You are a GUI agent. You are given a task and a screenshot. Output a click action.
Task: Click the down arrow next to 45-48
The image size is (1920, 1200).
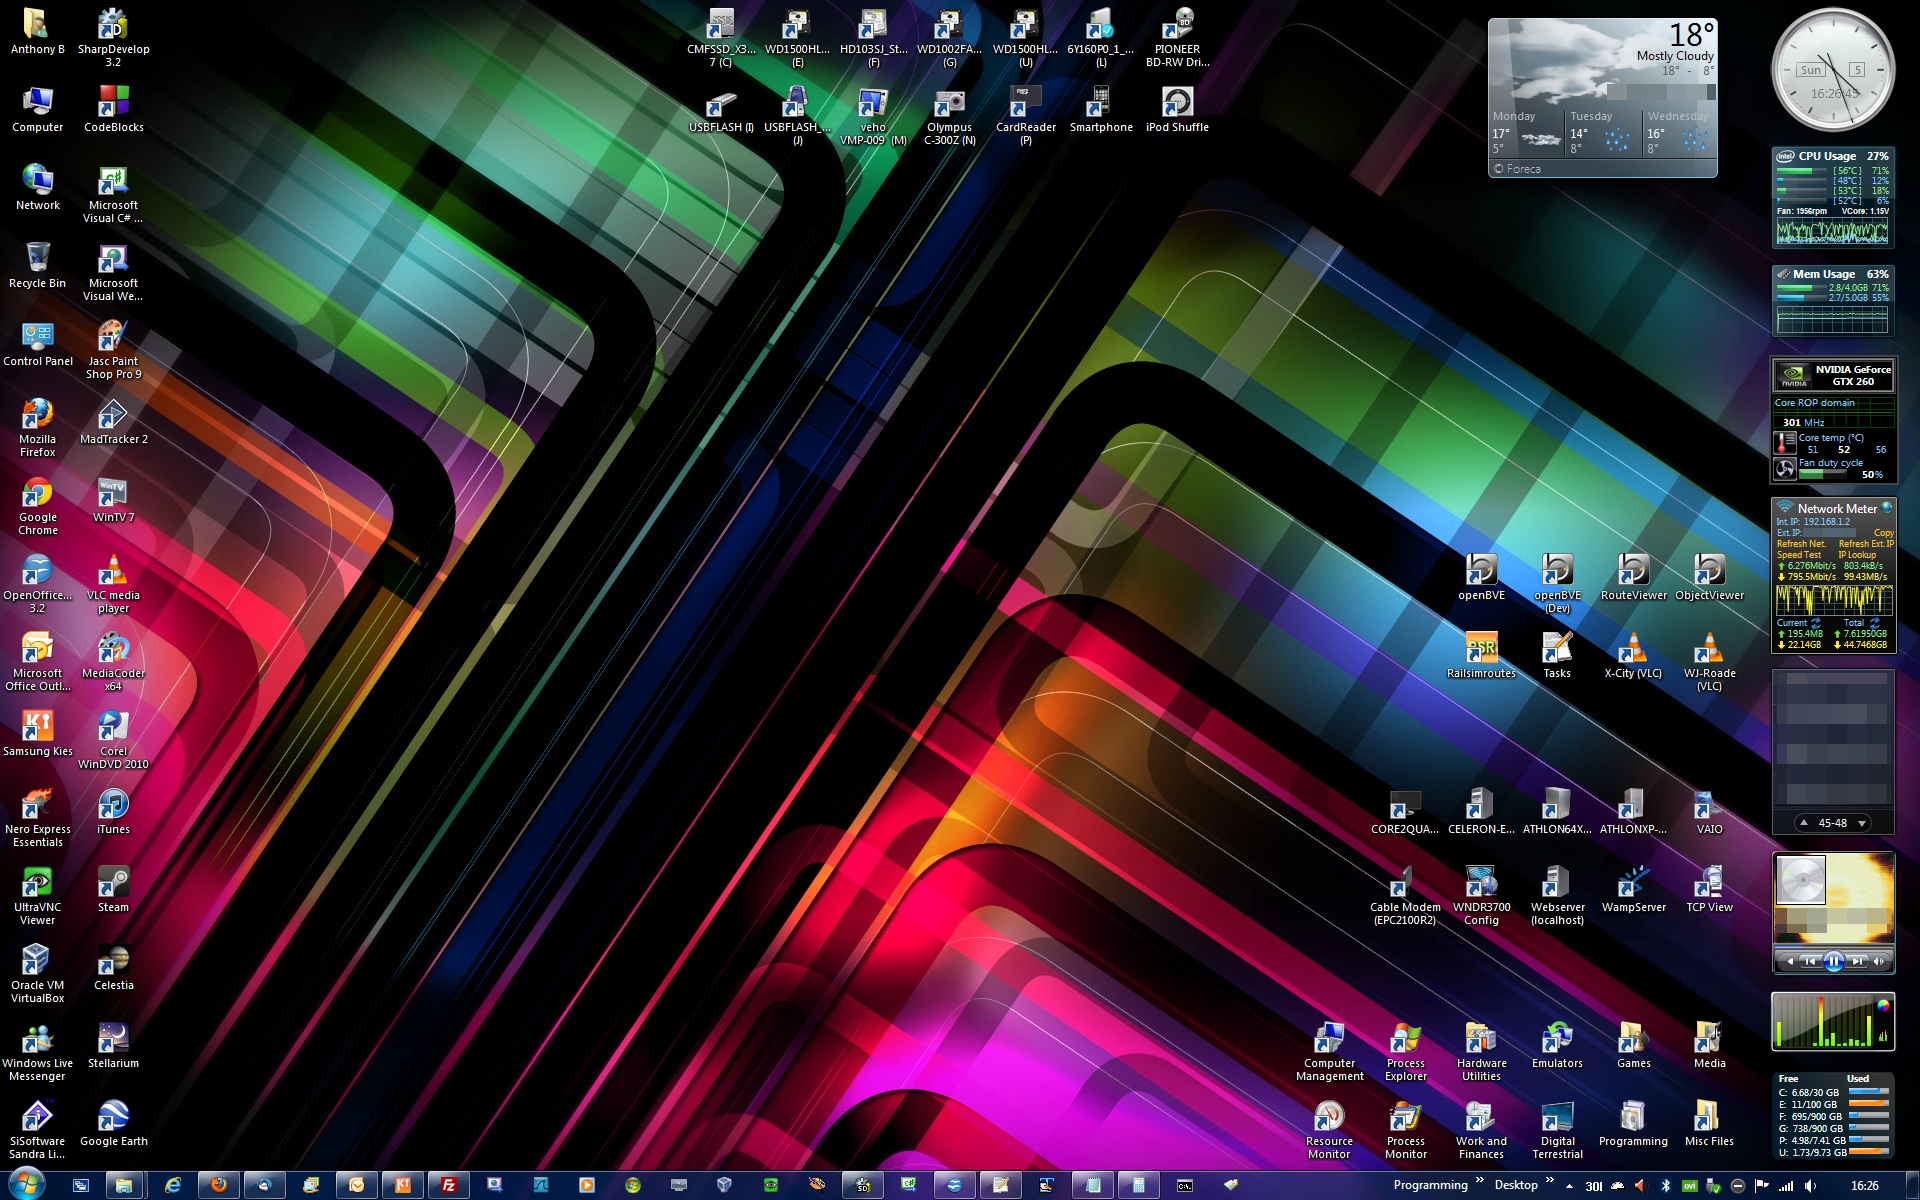tap(1862, 824)
